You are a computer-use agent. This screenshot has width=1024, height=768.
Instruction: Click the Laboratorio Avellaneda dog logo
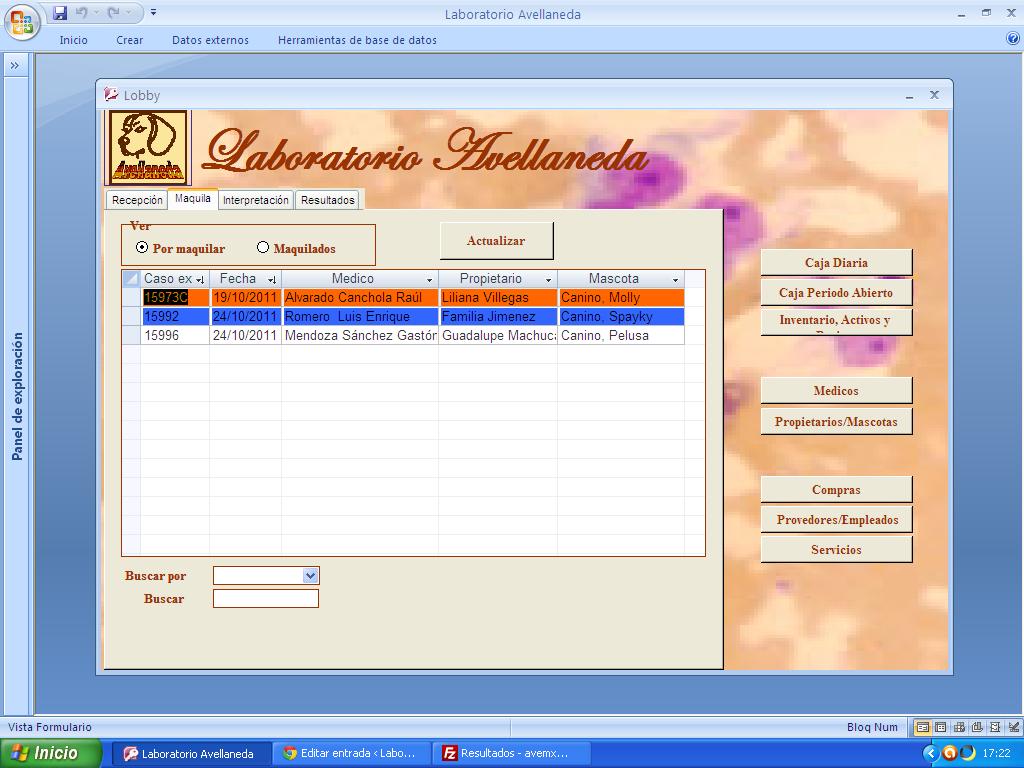click(148, 147)
